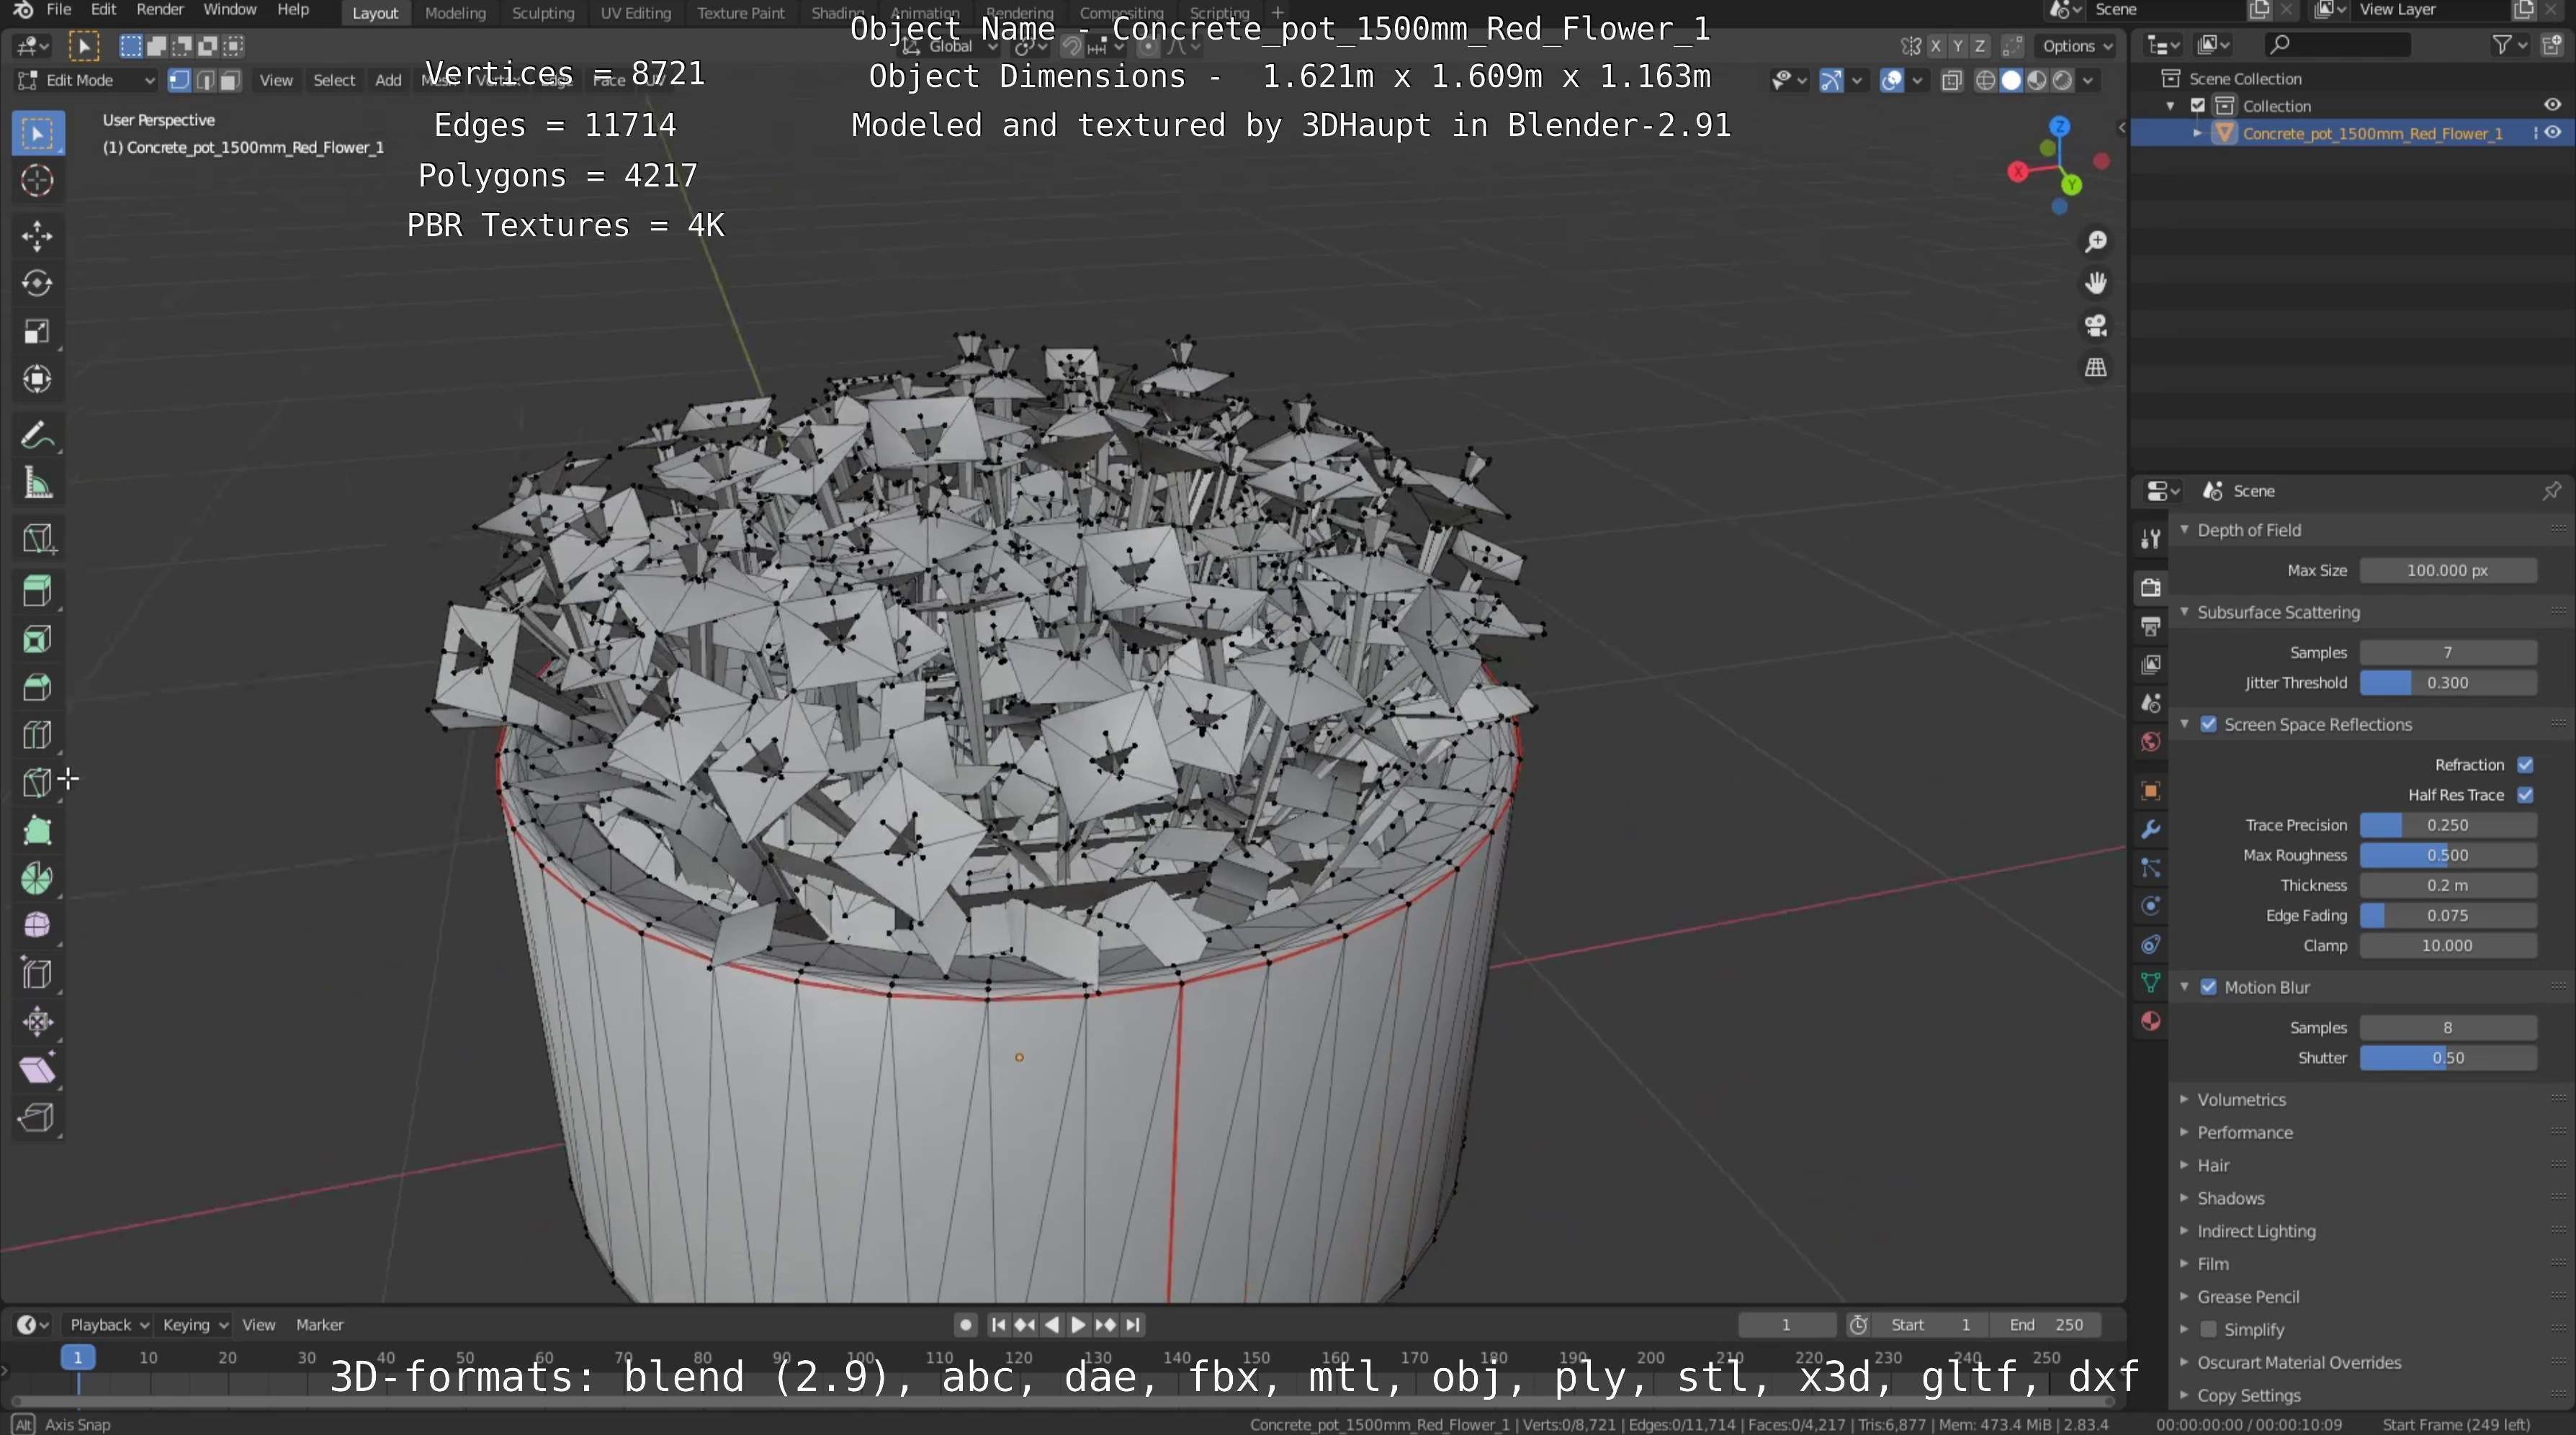Toggle the Motion Blur checkbox
The image size is (2576, 1435).
2208,988
